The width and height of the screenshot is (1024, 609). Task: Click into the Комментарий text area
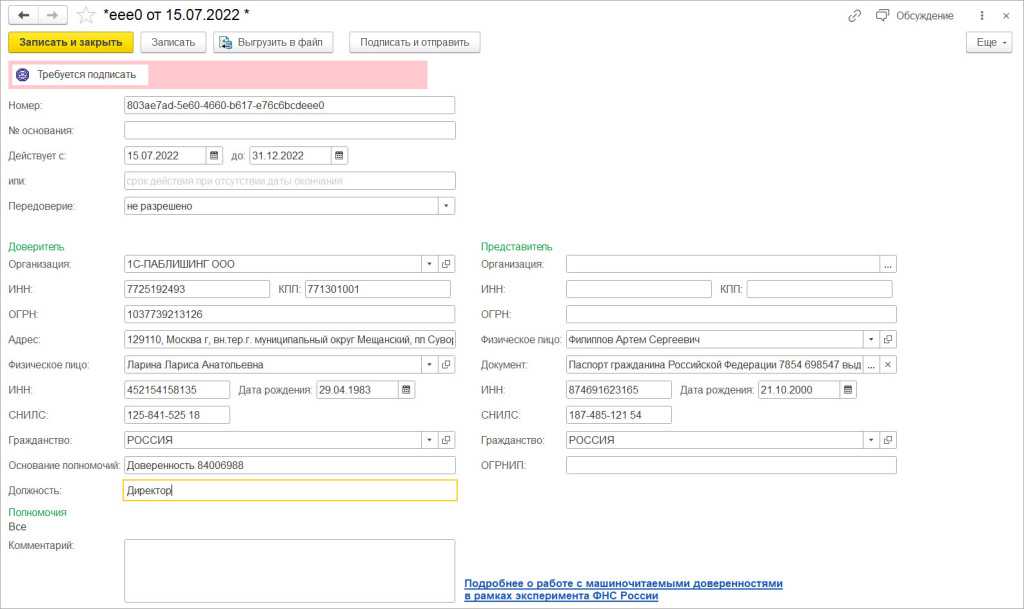[x=289, y=572]
